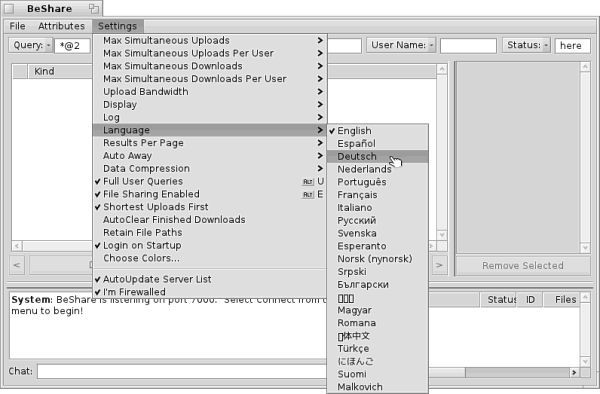This screenshot has height=394, width=600.
Task: Expand Max Simultaneous Downloads submenu
Action: click(210, 66)
